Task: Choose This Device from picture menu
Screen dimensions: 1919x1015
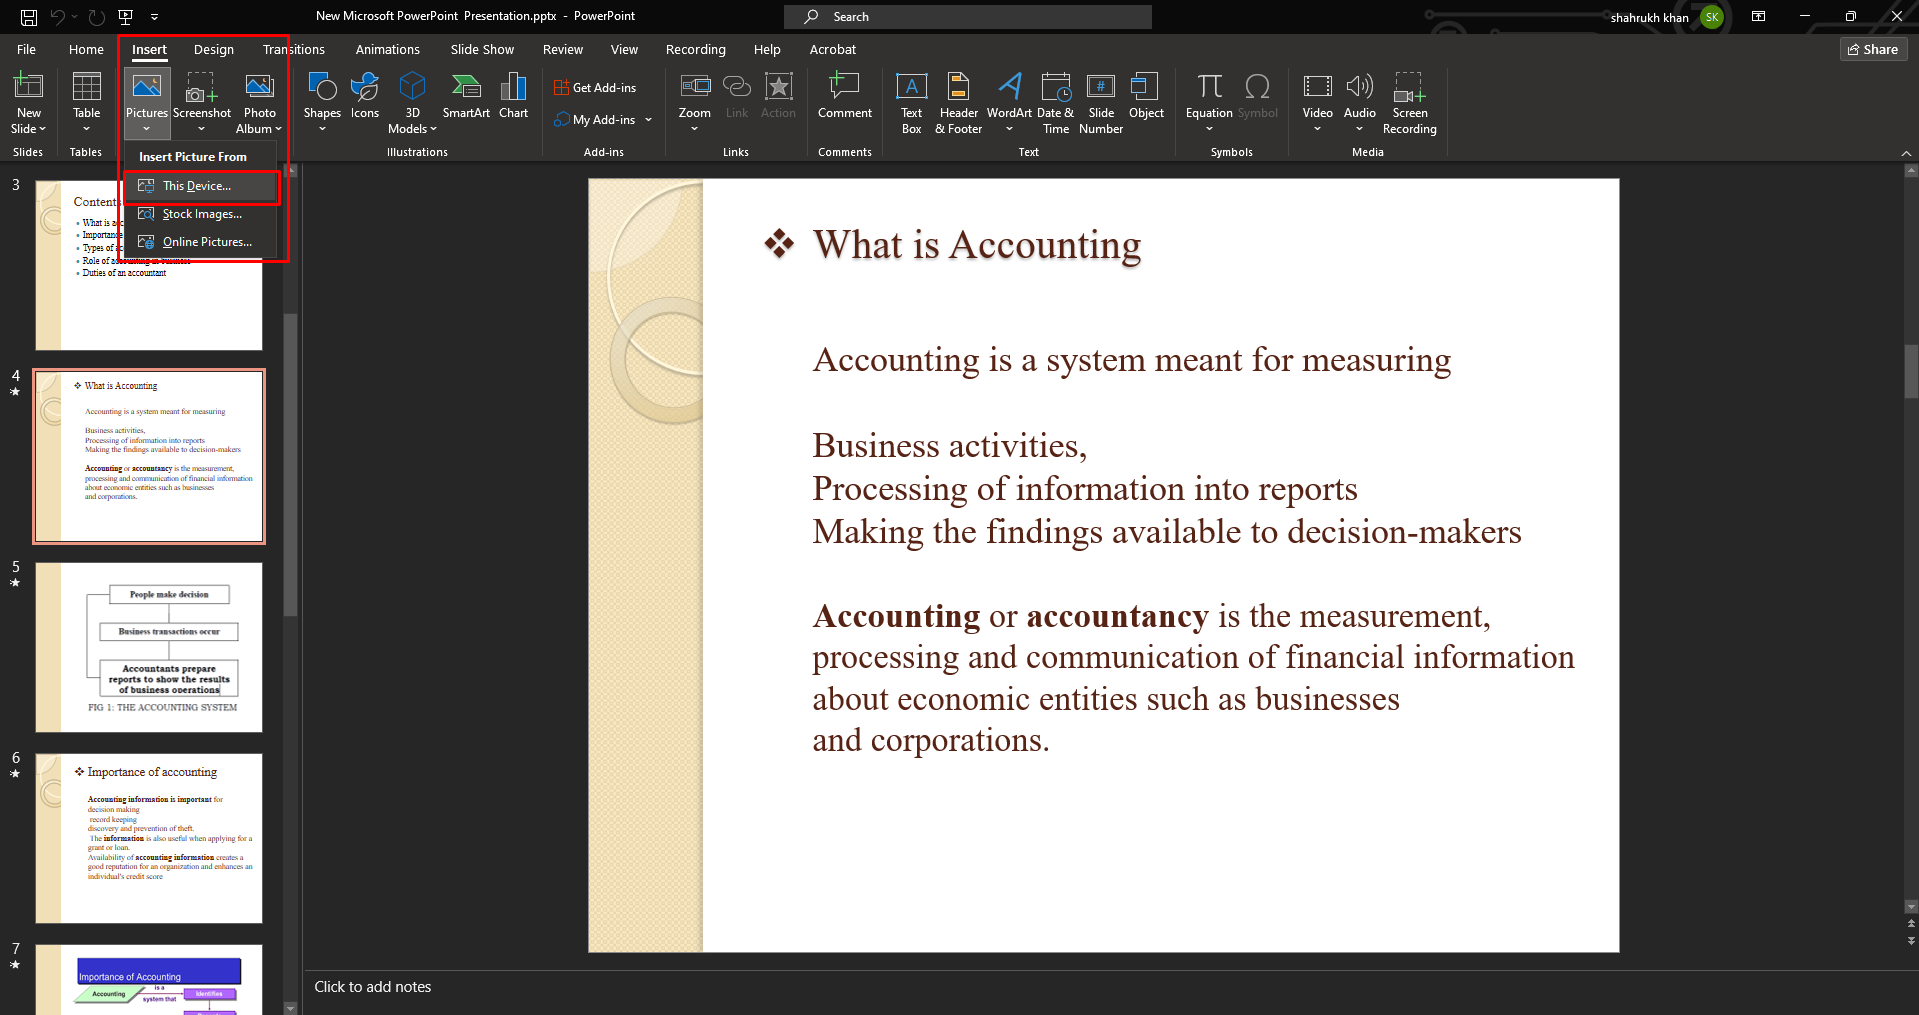Action: tap(197, 186)
